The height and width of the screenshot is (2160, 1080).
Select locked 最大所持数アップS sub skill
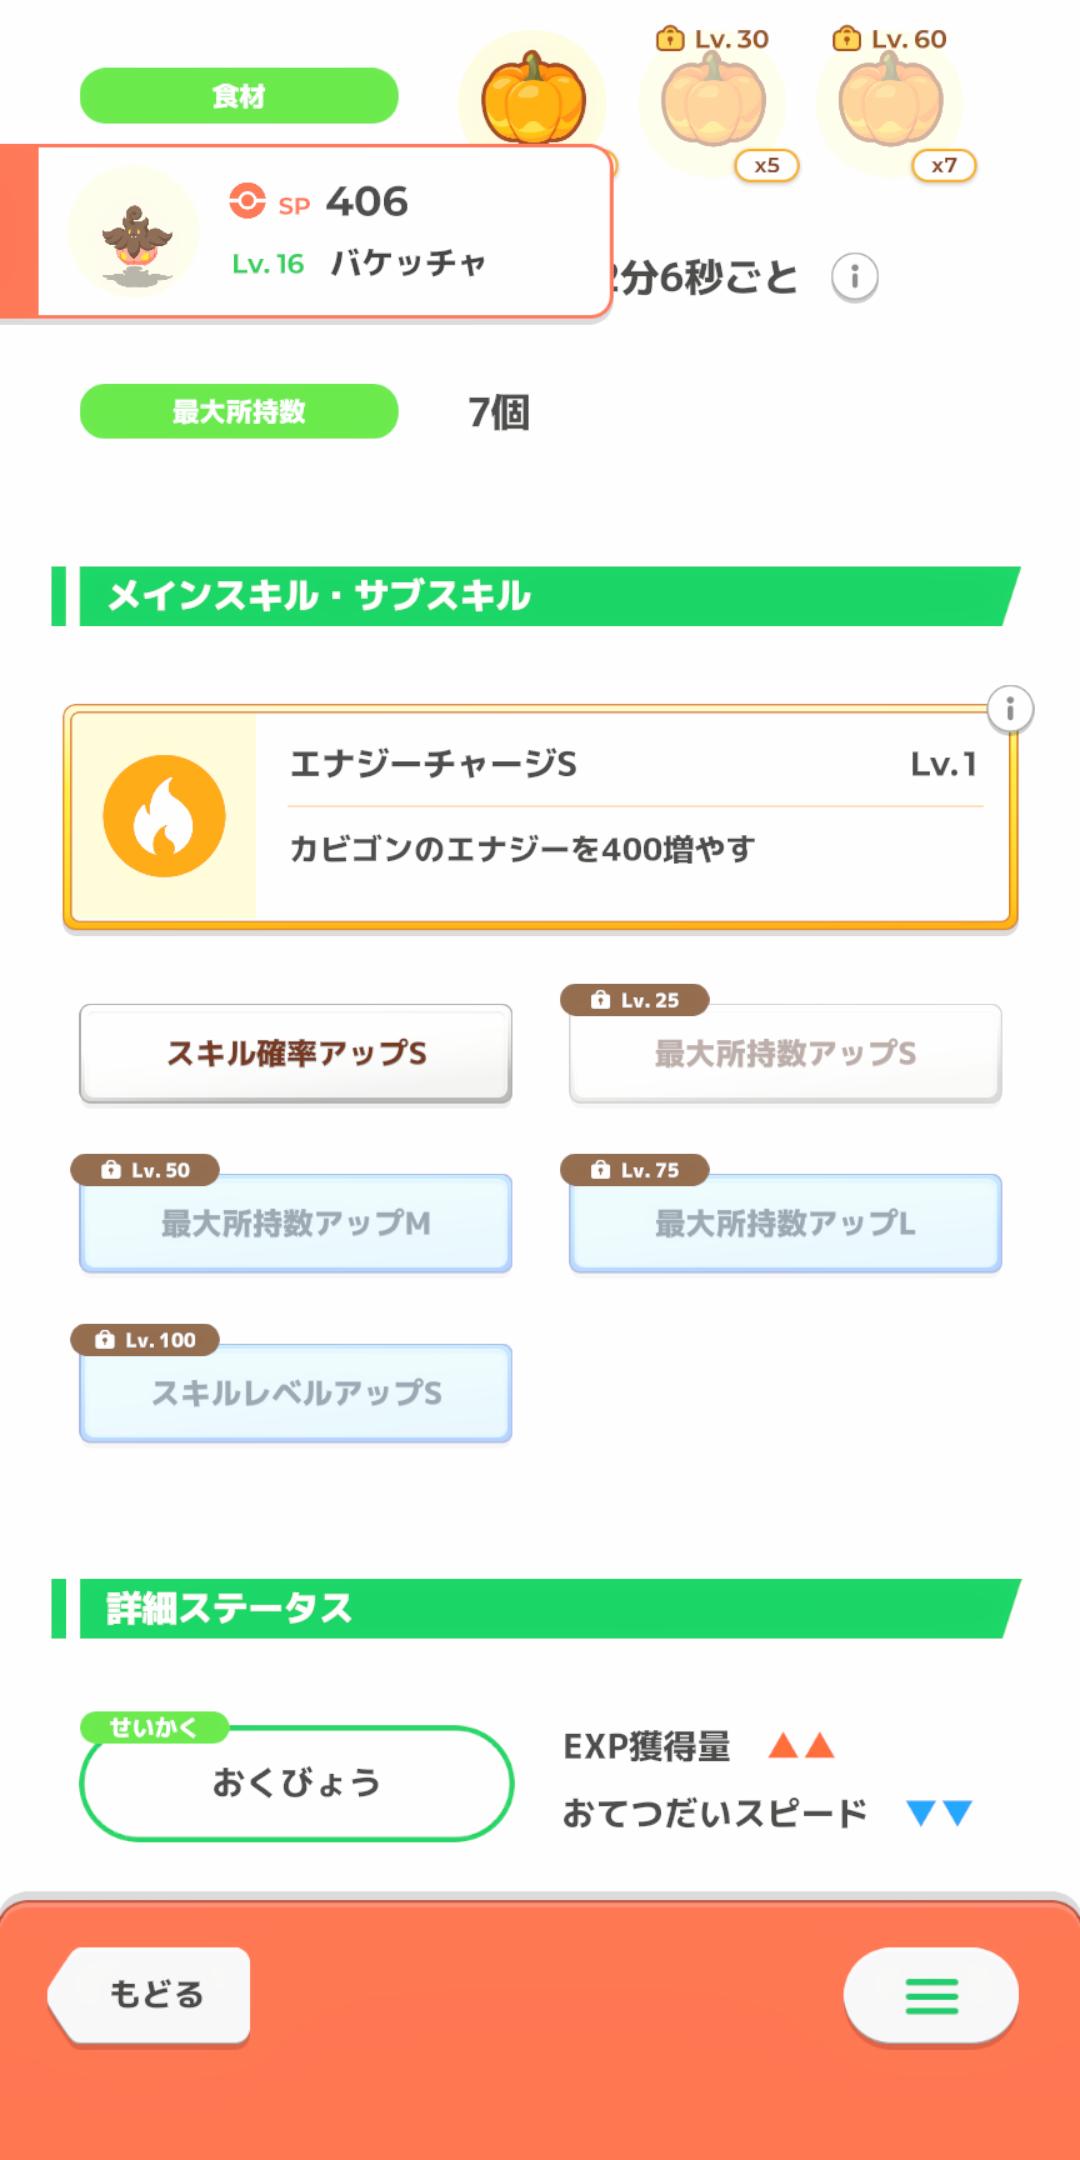click(x=785, y=1053)
